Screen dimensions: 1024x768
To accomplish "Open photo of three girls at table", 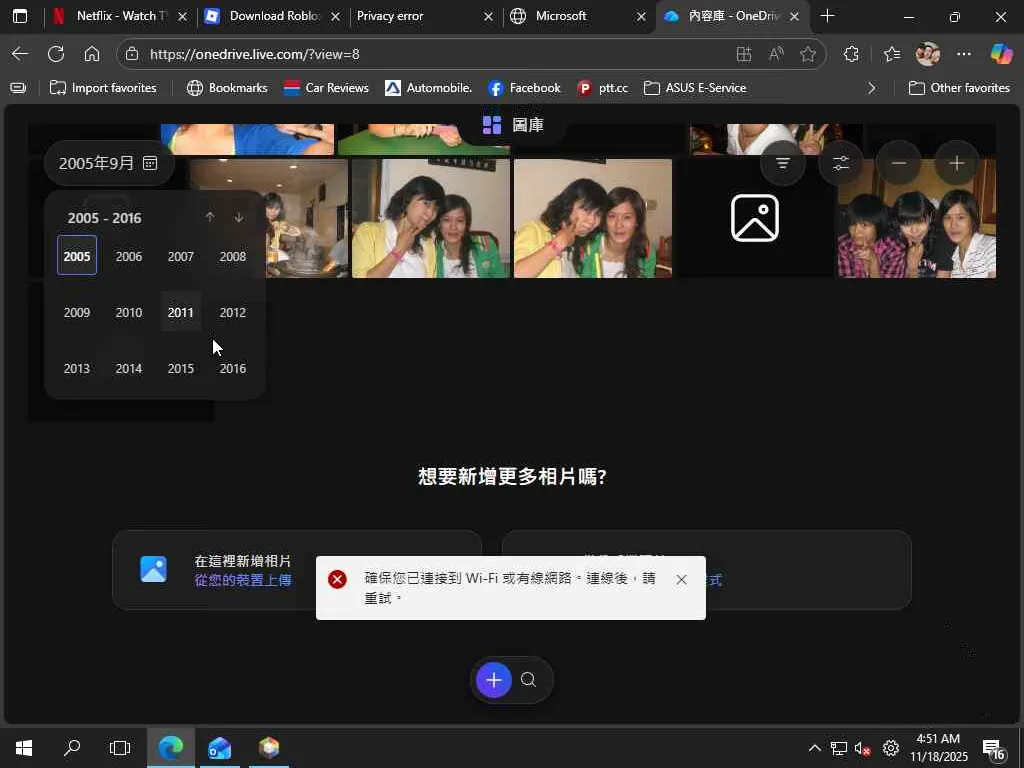I will pyautogui.click(x=917, y=218).
